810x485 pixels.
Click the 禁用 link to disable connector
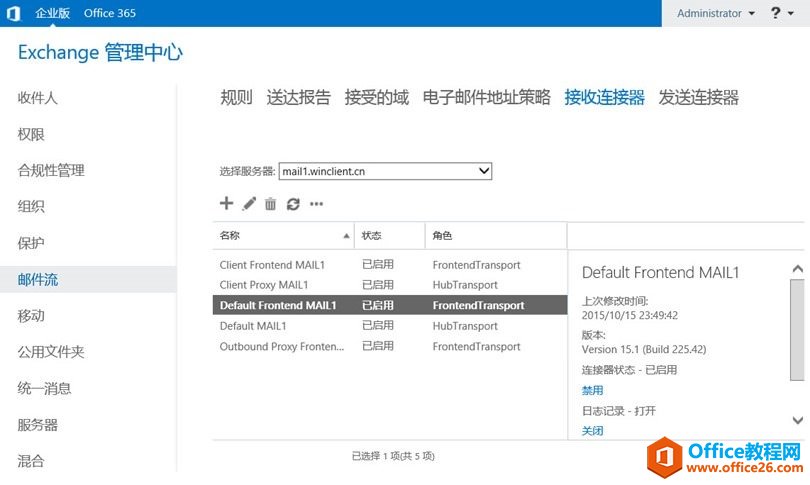point(593,390)
